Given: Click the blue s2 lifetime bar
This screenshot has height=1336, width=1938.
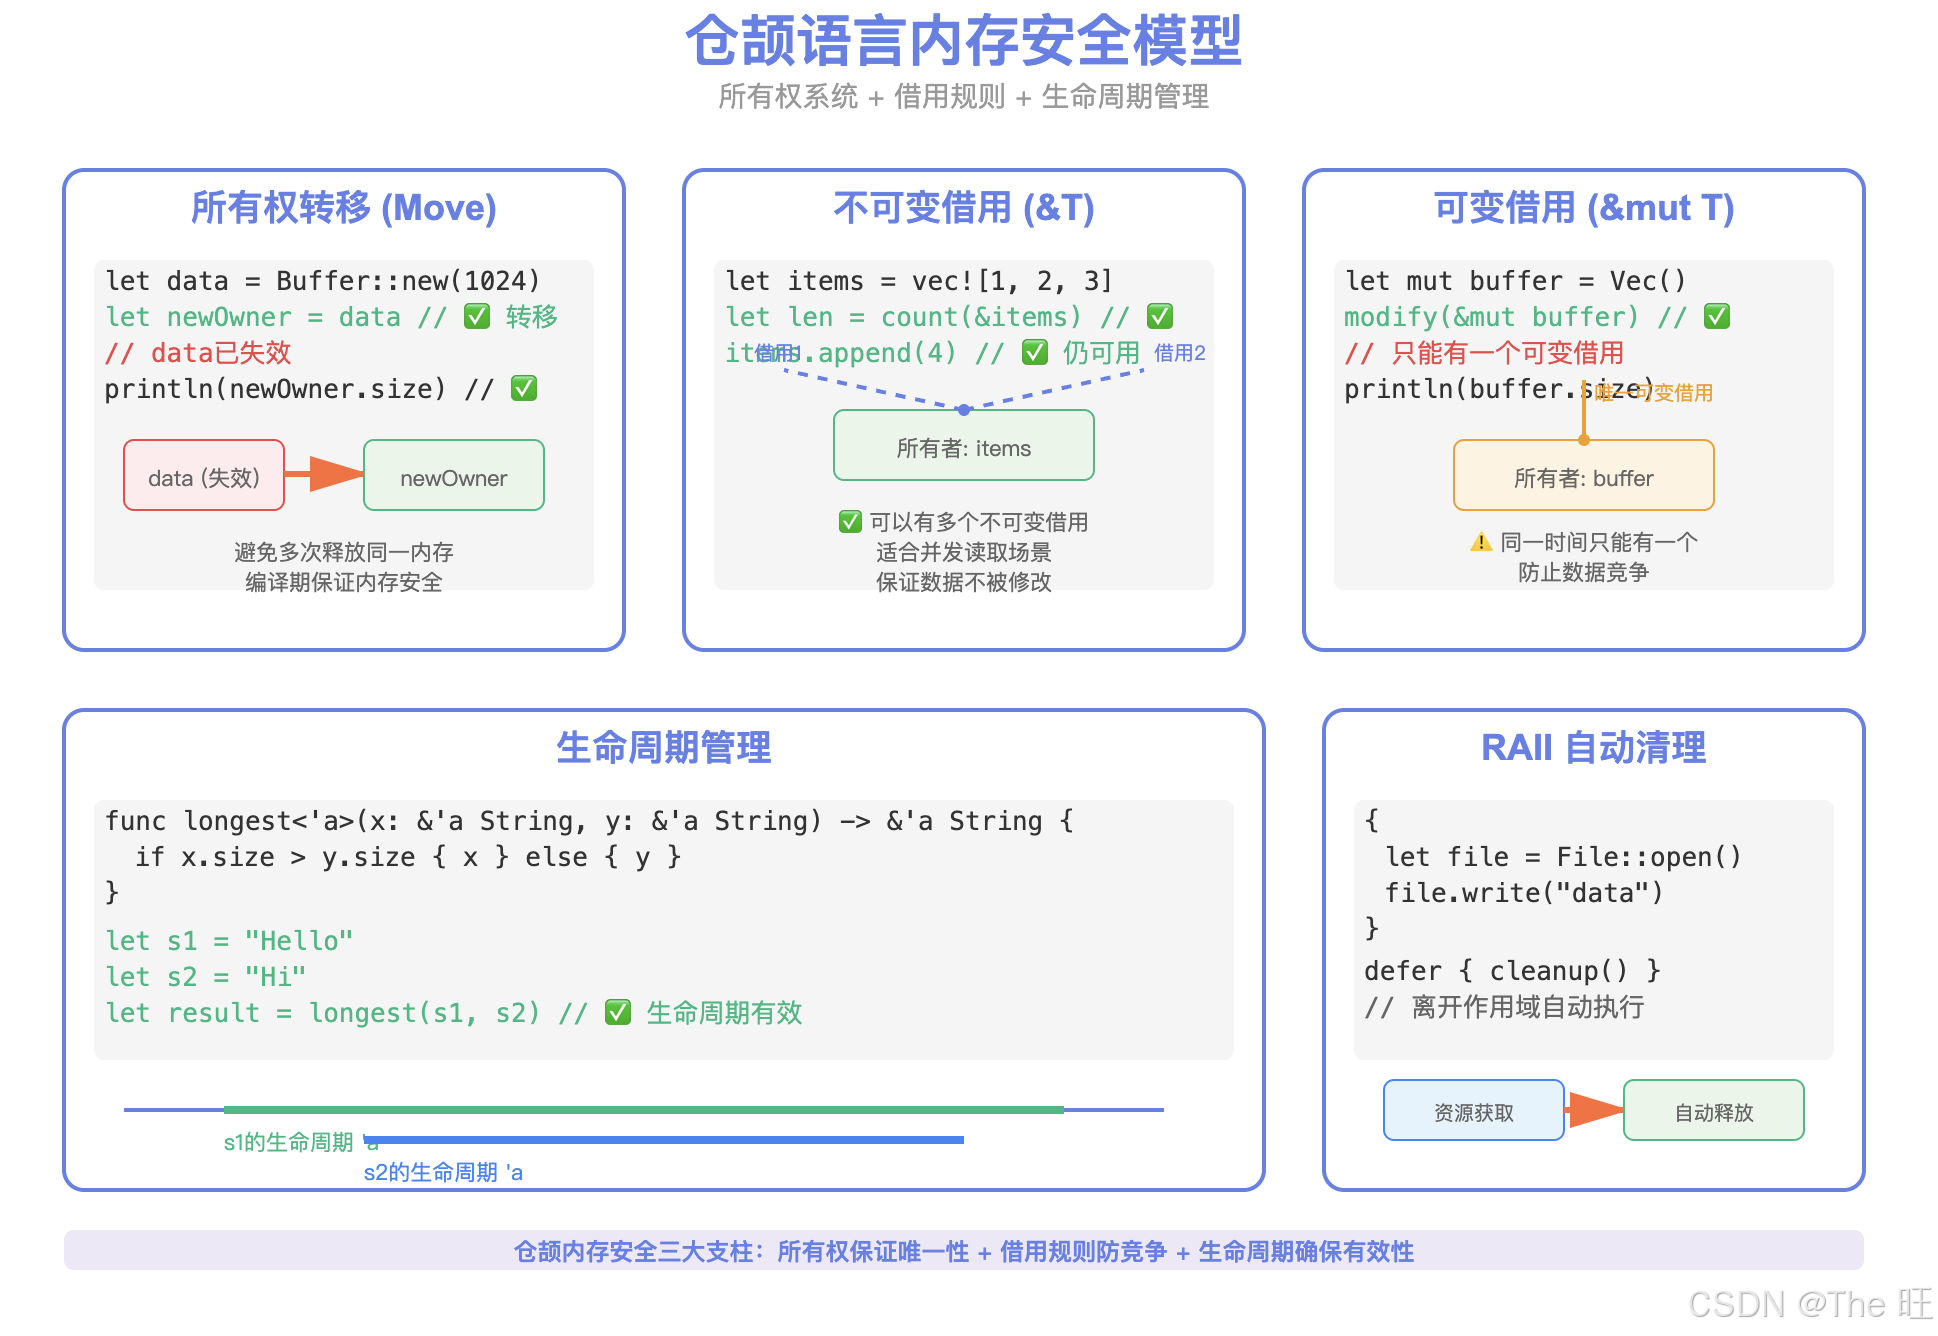Looking at the screenshot, I should tap(664, 1140).
